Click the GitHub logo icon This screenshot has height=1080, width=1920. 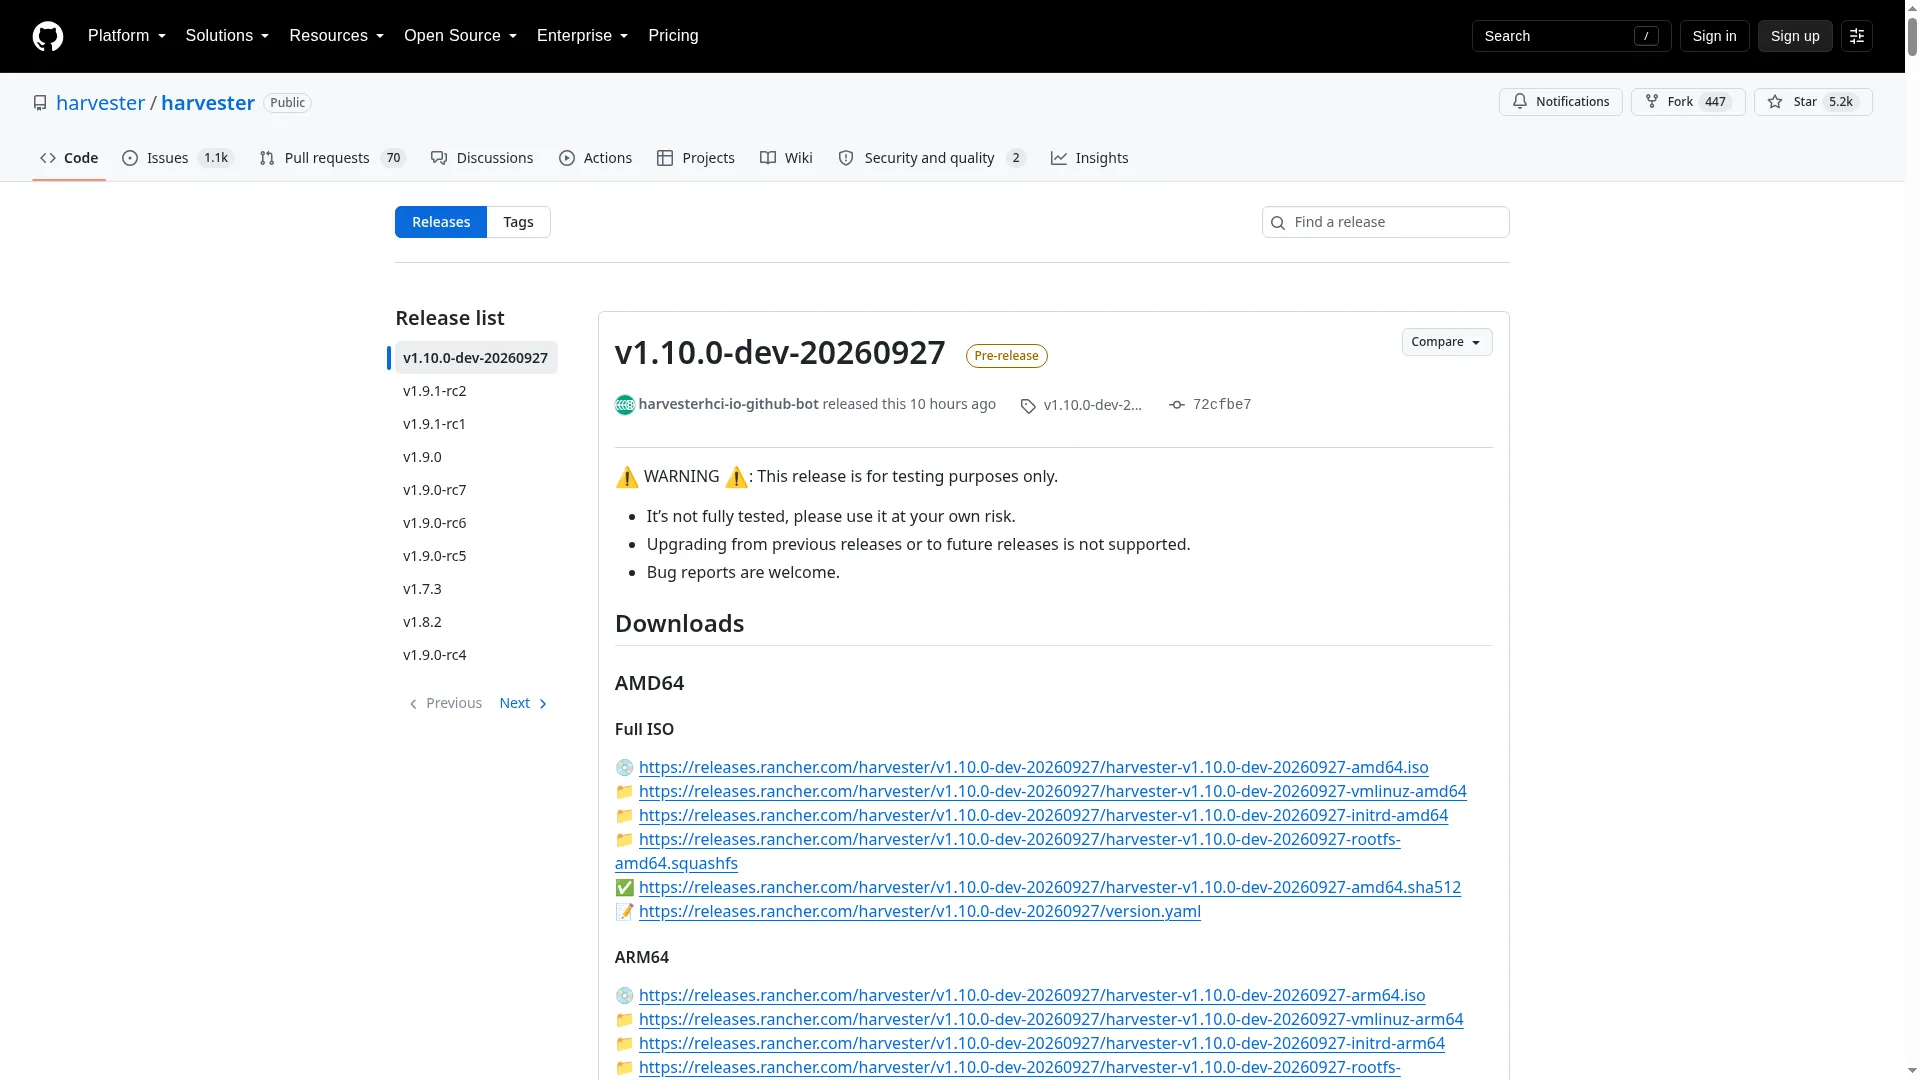pos(48,36)
